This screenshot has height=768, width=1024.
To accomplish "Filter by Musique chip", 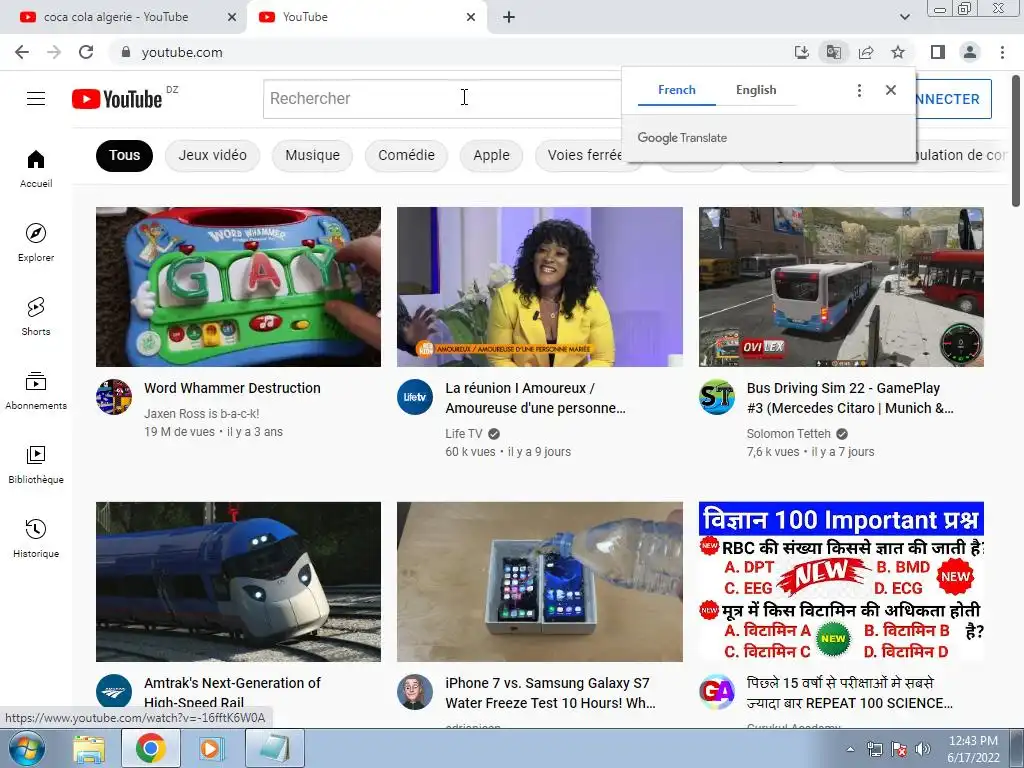I will point(312,155).
